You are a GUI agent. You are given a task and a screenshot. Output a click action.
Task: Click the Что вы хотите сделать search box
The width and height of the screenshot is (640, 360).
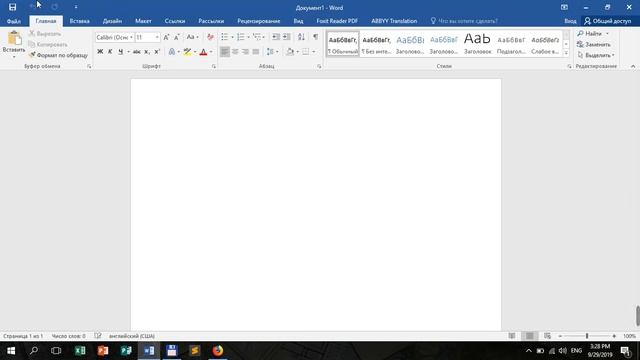click(464, 21)
